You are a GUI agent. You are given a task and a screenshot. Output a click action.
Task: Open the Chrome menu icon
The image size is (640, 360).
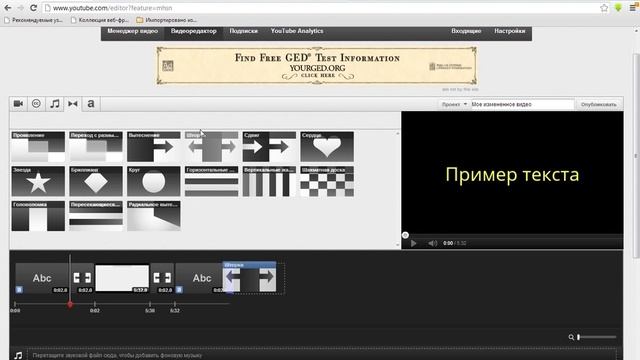633,7
